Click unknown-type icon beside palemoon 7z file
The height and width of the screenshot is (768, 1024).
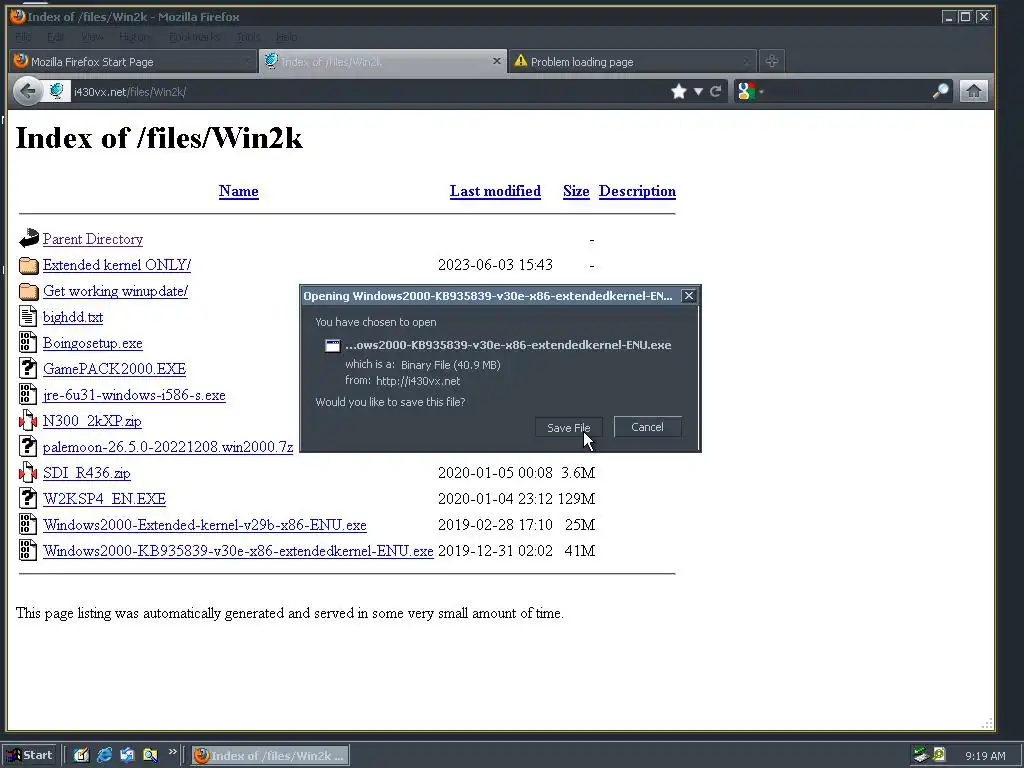click(28, 447)
